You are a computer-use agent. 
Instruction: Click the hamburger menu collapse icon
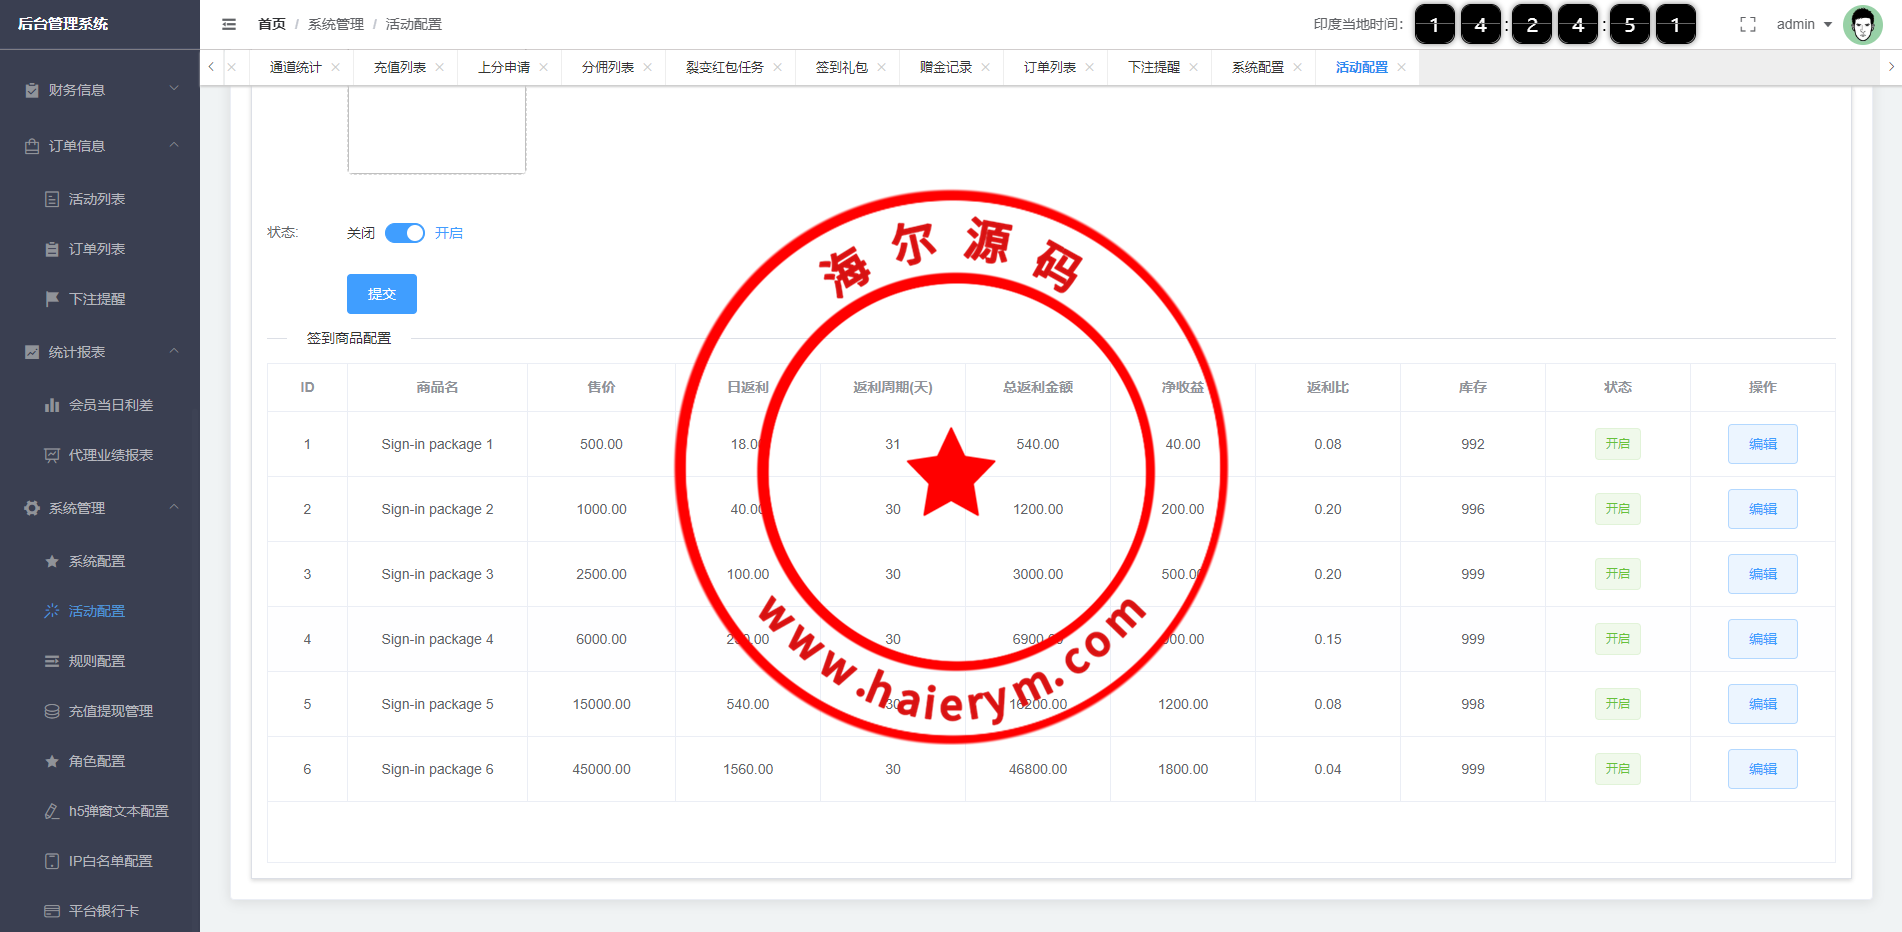click(x=229, y=24)
